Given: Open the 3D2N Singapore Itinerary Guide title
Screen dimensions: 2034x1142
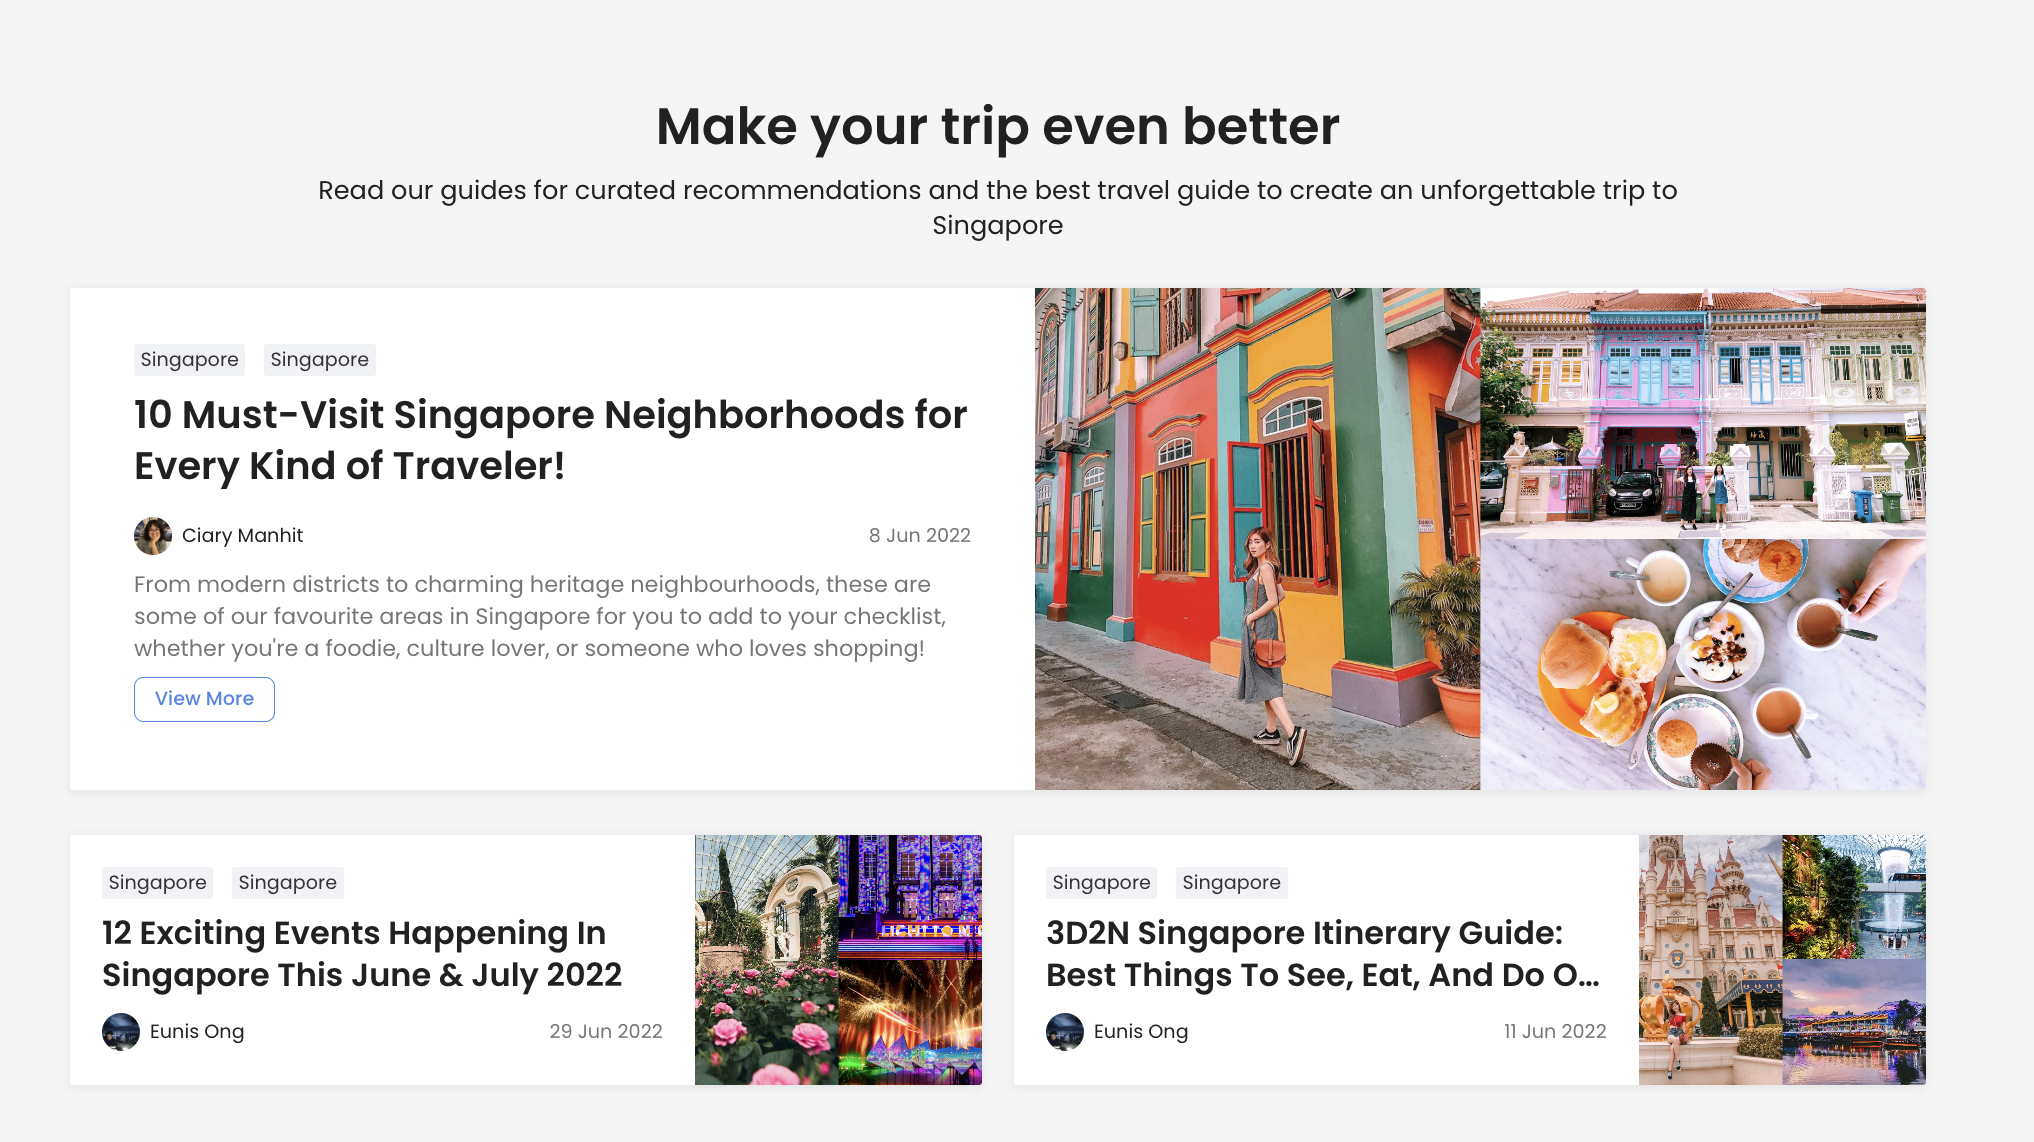Looking at the screenshot, I should 1323,954.
